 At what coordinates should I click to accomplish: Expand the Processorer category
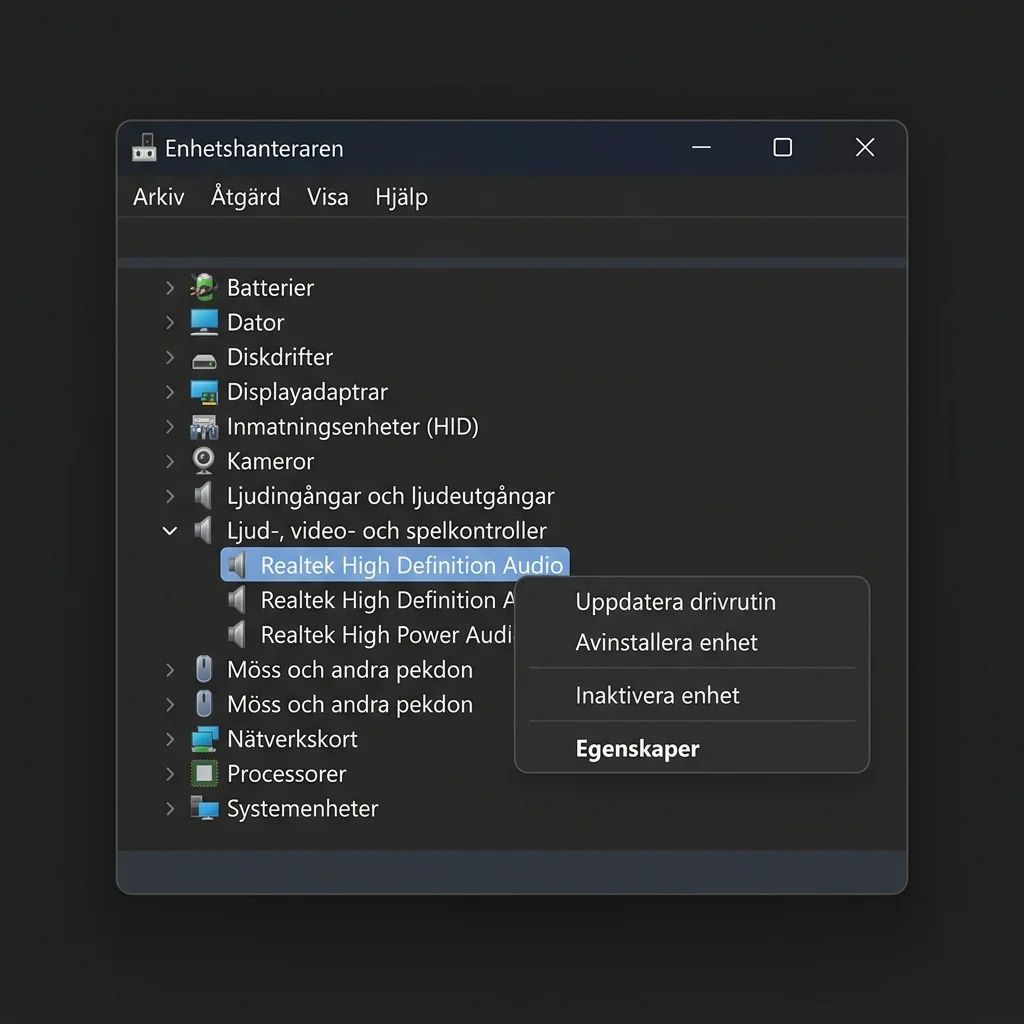coord(170,773)
